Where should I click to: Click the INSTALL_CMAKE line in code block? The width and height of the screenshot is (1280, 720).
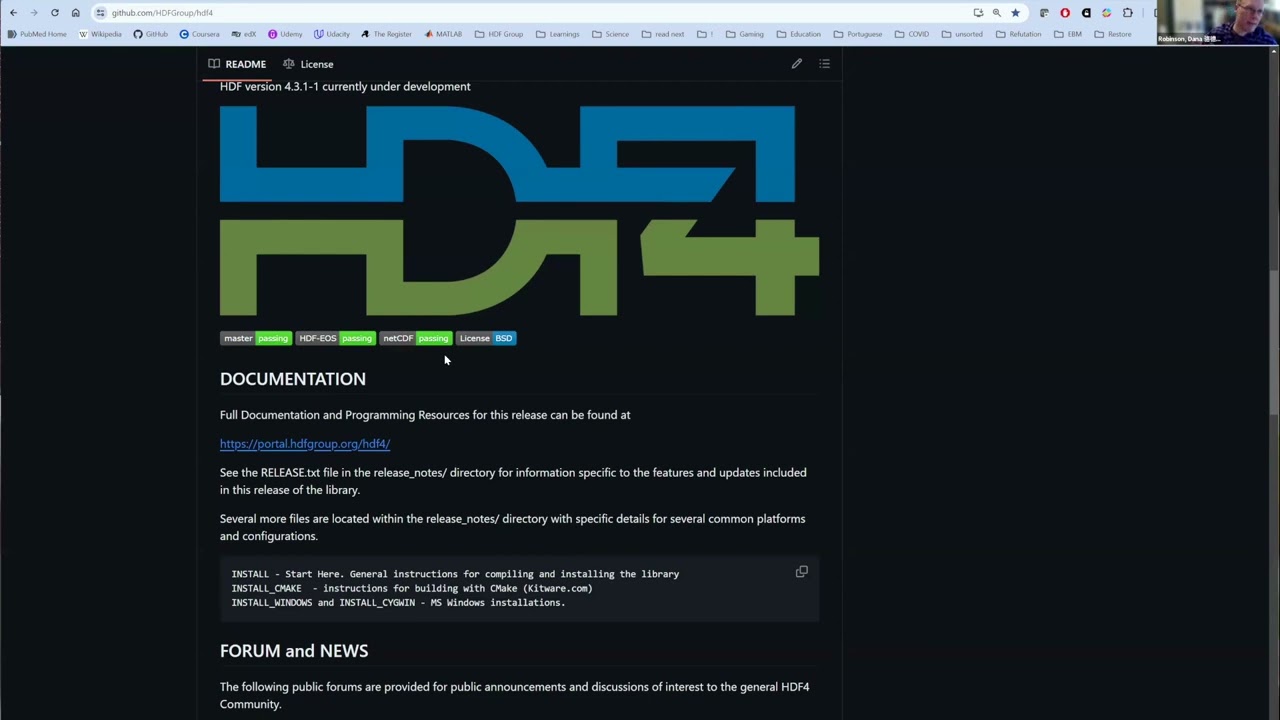[x=412, y=588]
